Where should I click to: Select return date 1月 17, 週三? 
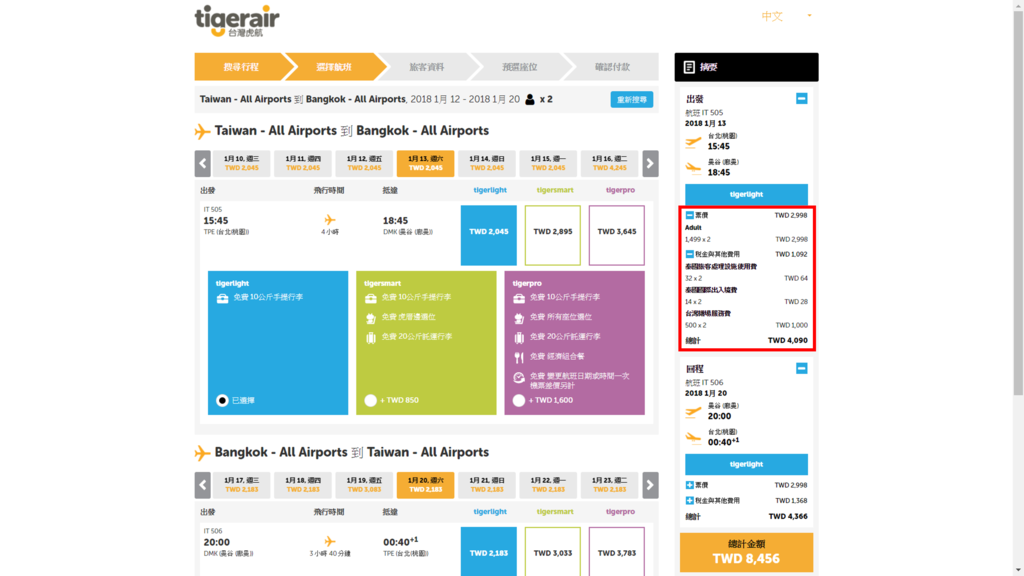point(242,485)
